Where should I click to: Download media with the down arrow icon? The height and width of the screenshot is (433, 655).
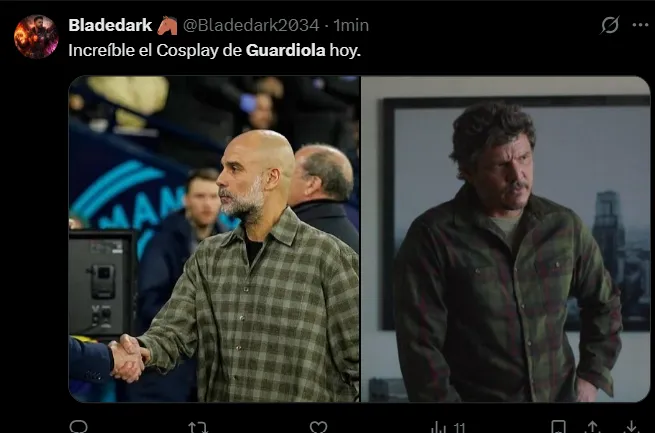(x=631, y=427)
